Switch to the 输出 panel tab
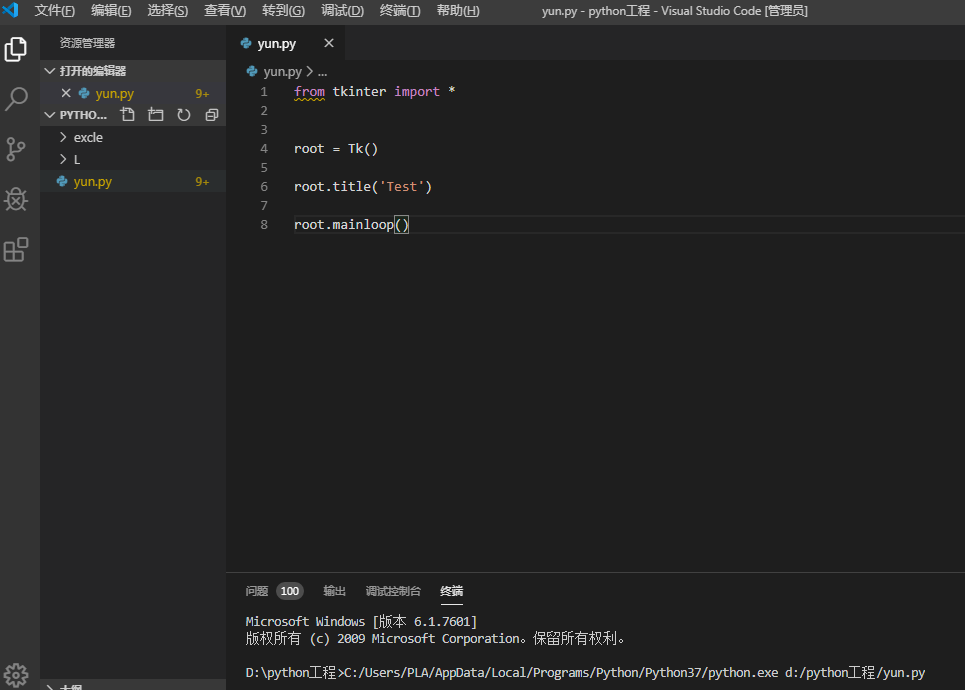The height and width of the screenshot is (690, 965). [x=334, y=591]
